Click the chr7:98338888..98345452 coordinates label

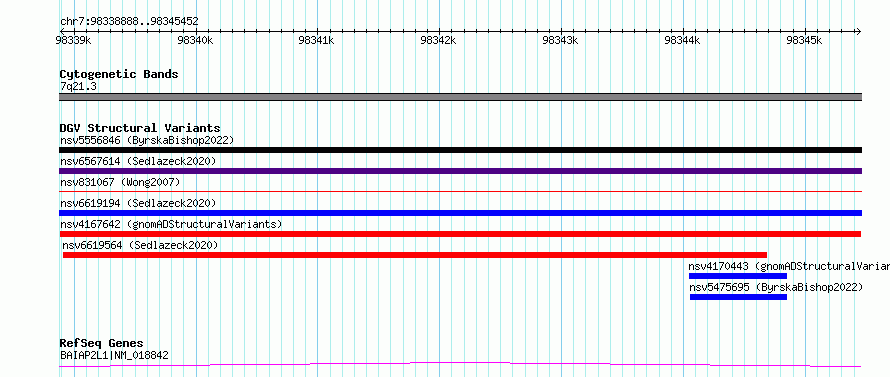point(129,22)
